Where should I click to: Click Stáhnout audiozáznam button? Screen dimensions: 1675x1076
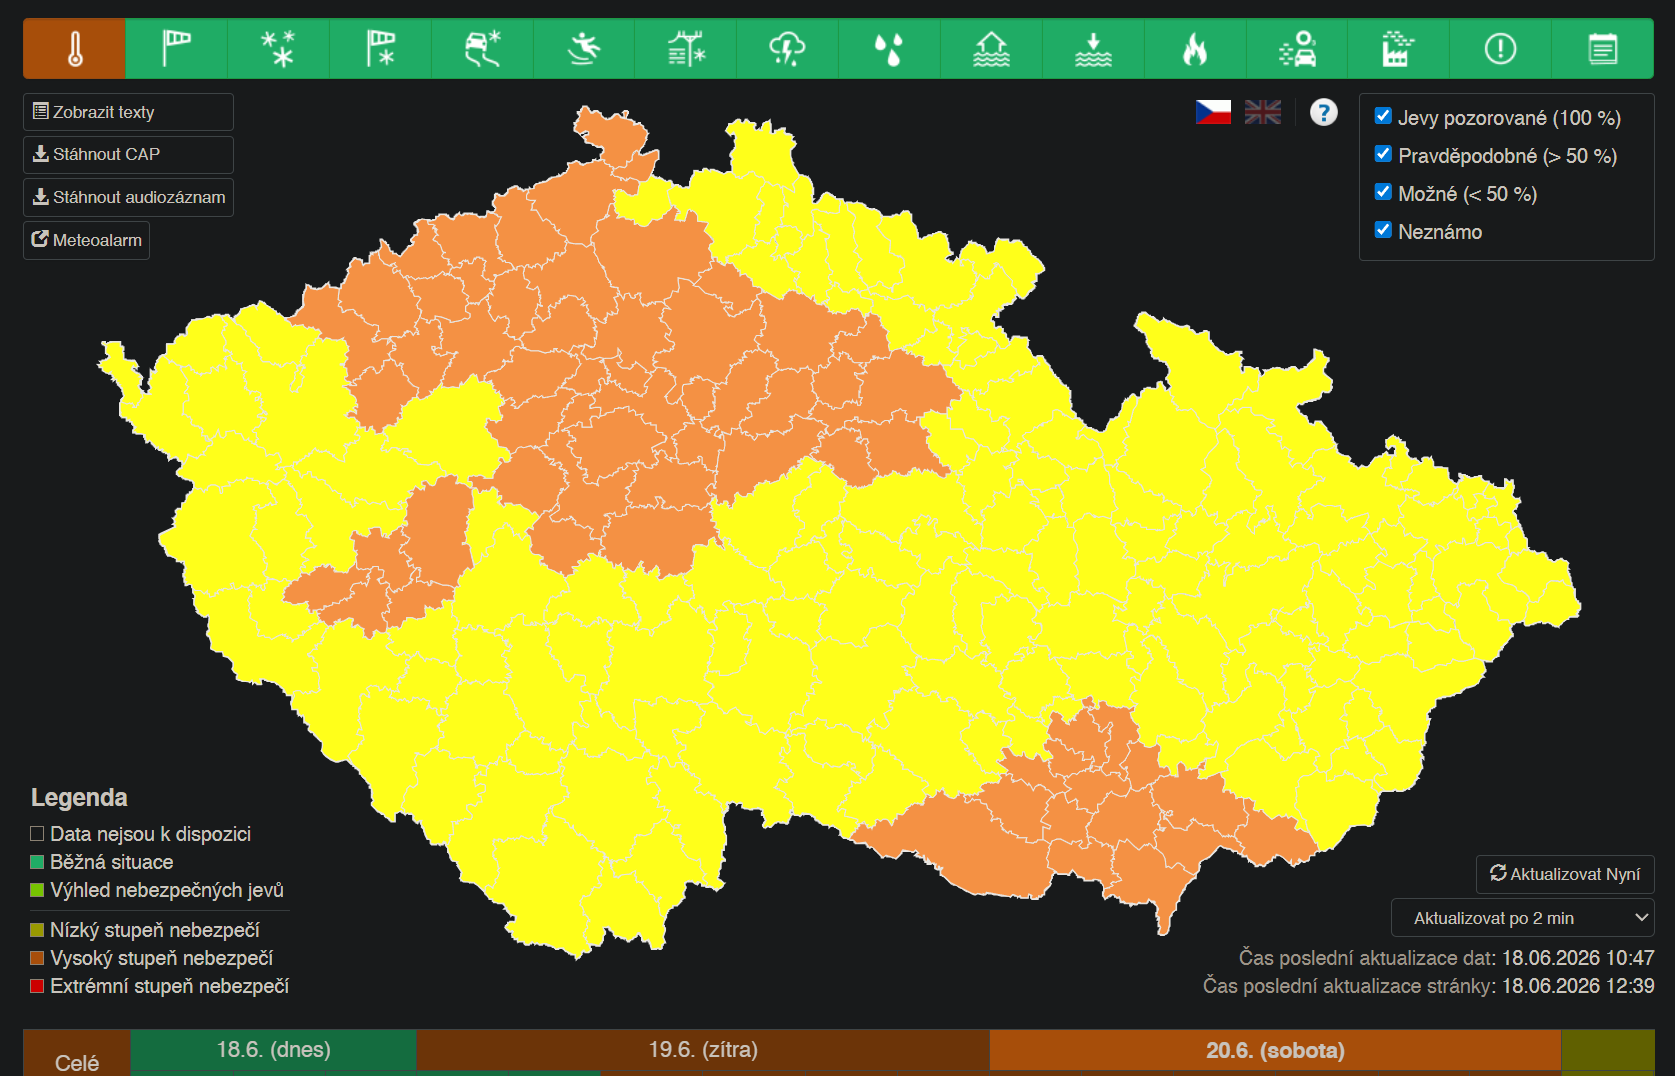[128, 197]
